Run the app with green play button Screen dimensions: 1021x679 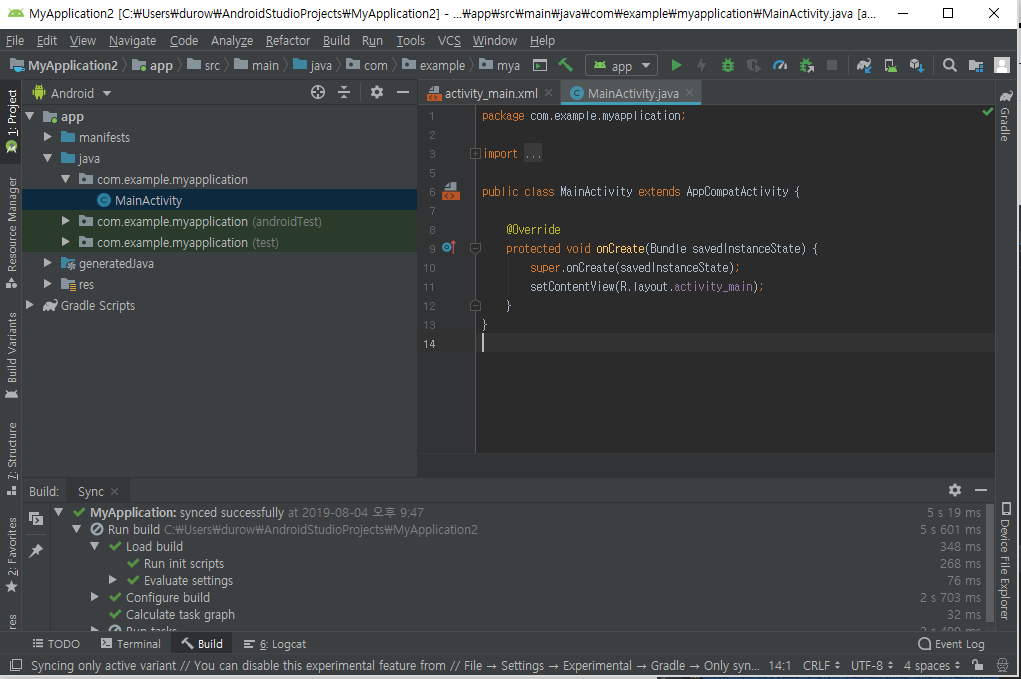point(676,65)
